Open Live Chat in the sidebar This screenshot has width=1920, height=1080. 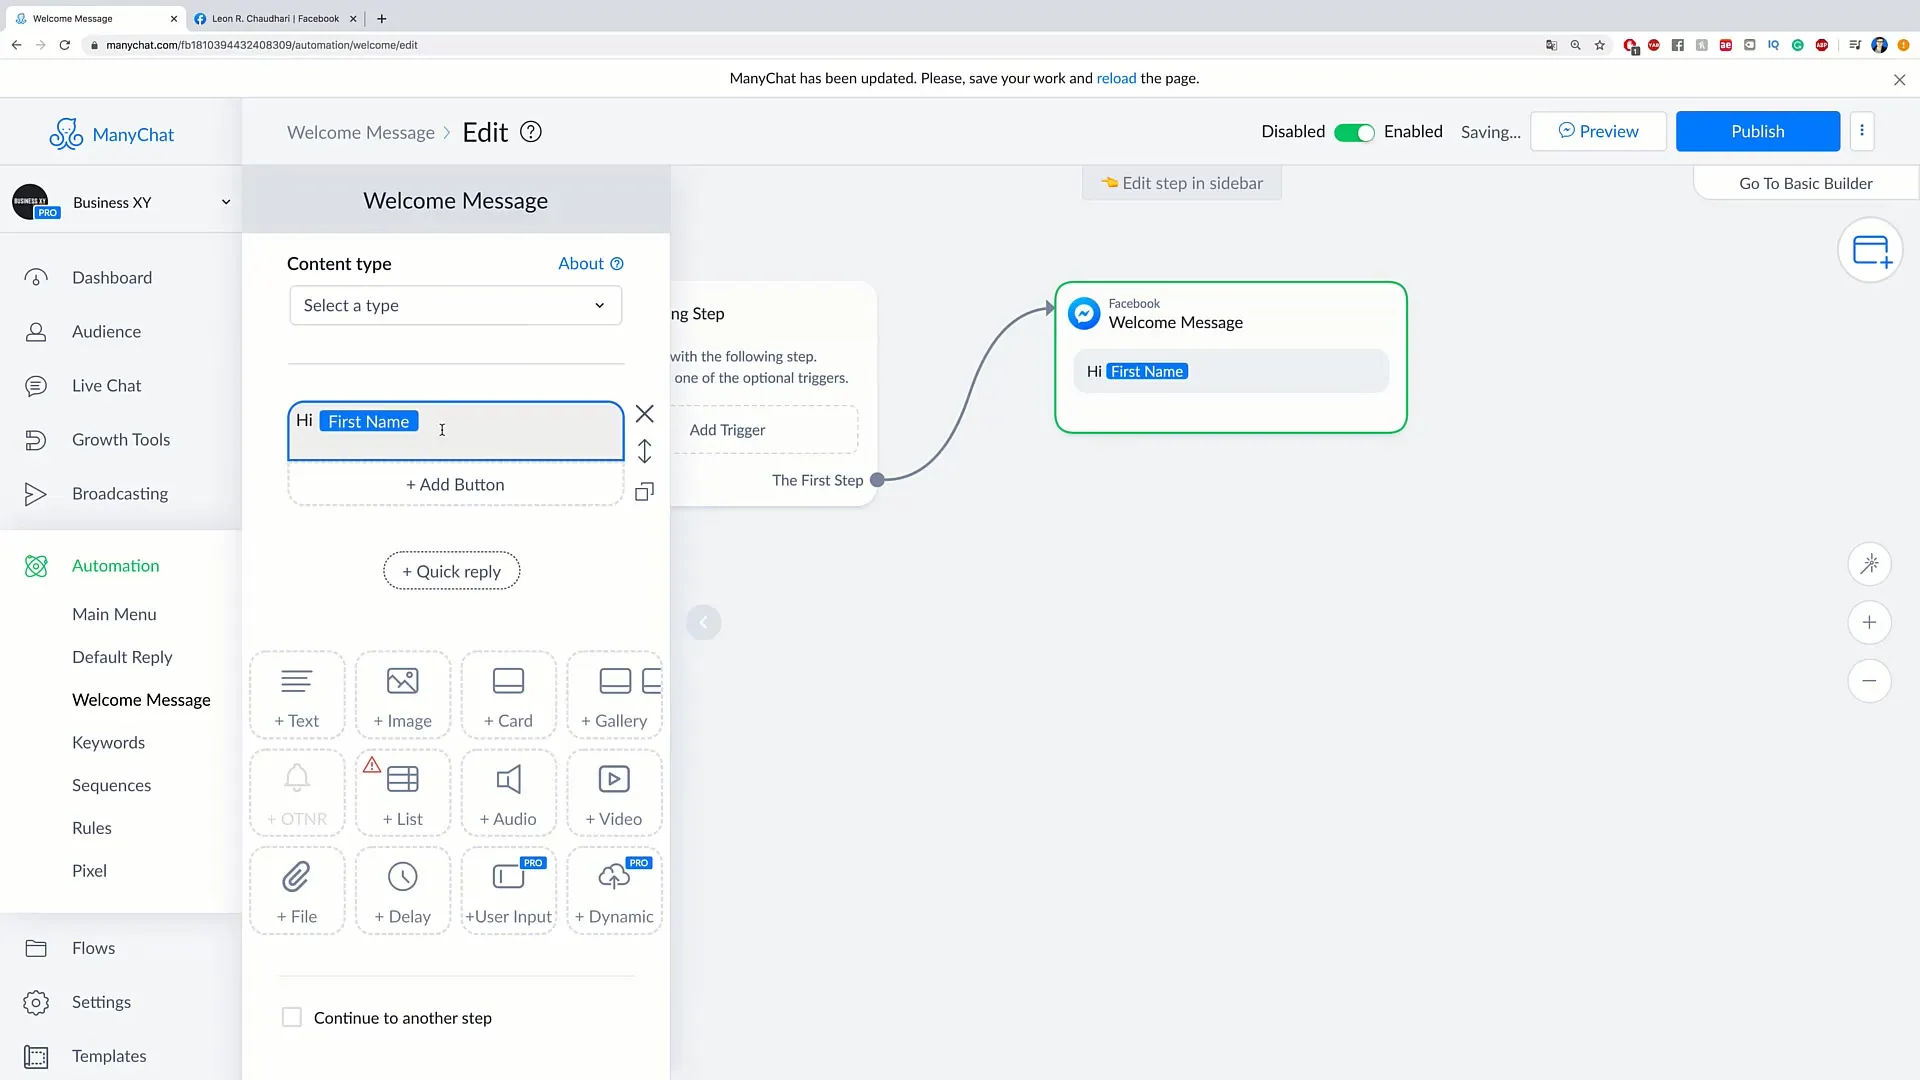point(107,386)
